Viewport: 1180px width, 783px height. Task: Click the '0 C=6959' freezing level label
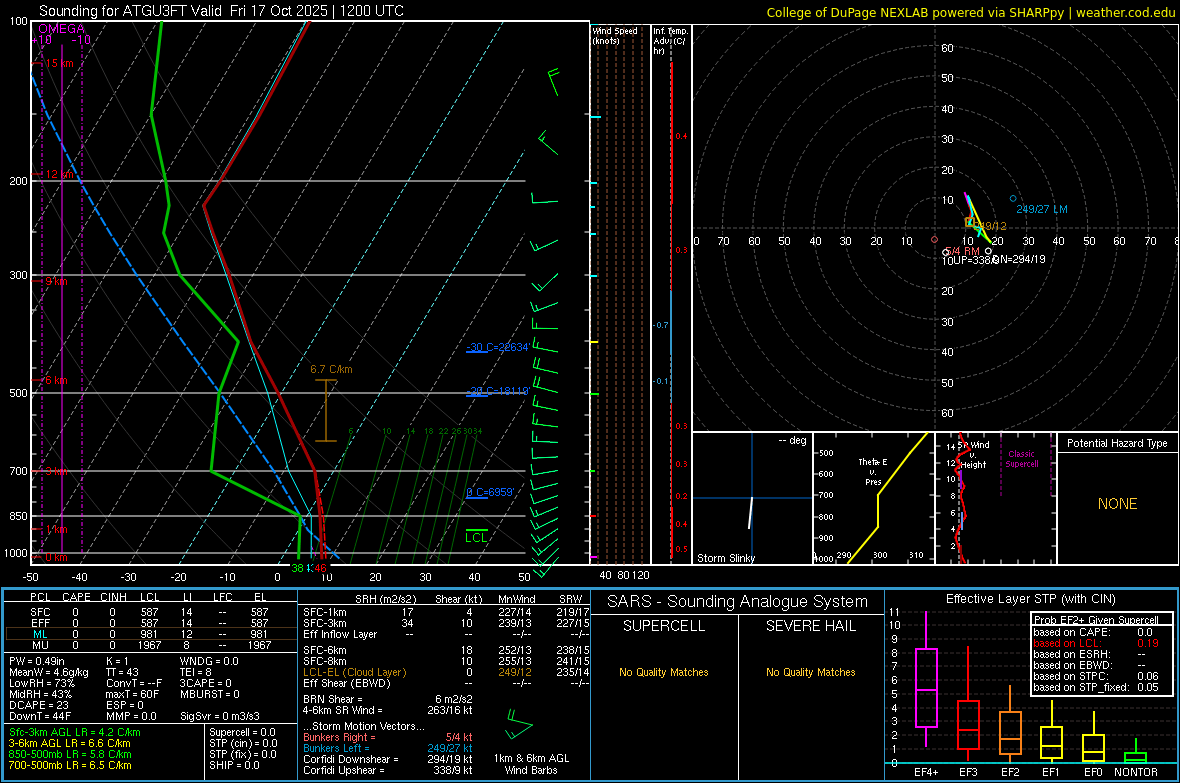pos(490,492)
